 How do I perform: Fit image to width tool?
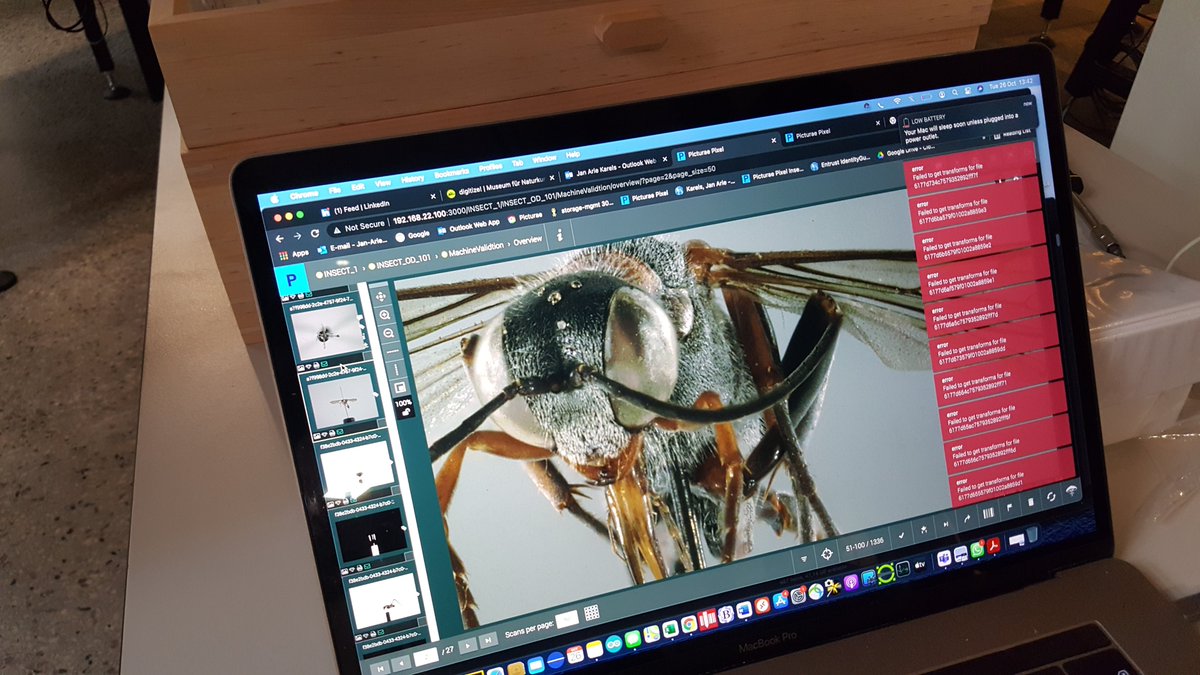pos(392,352)
